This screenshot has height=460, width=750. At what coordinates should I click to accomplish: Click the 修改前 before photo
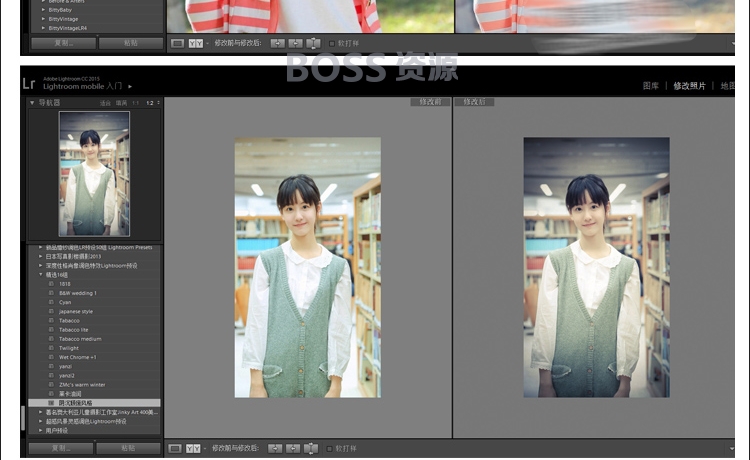click(308, 267)
